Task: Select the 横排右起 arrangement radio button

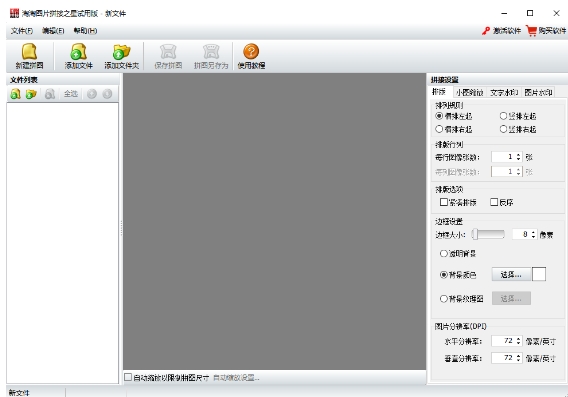Action: click(439, 129)
